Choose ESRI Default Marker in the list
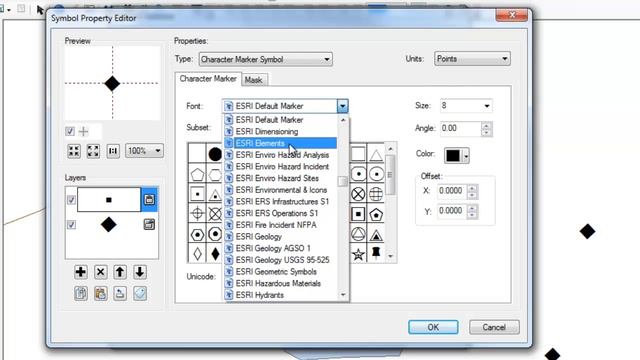Screen dimensions: 640x360 (280, 120)
